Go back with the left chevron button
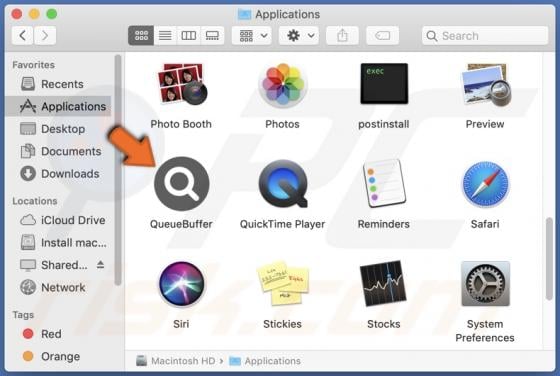 tap(22, 35)
